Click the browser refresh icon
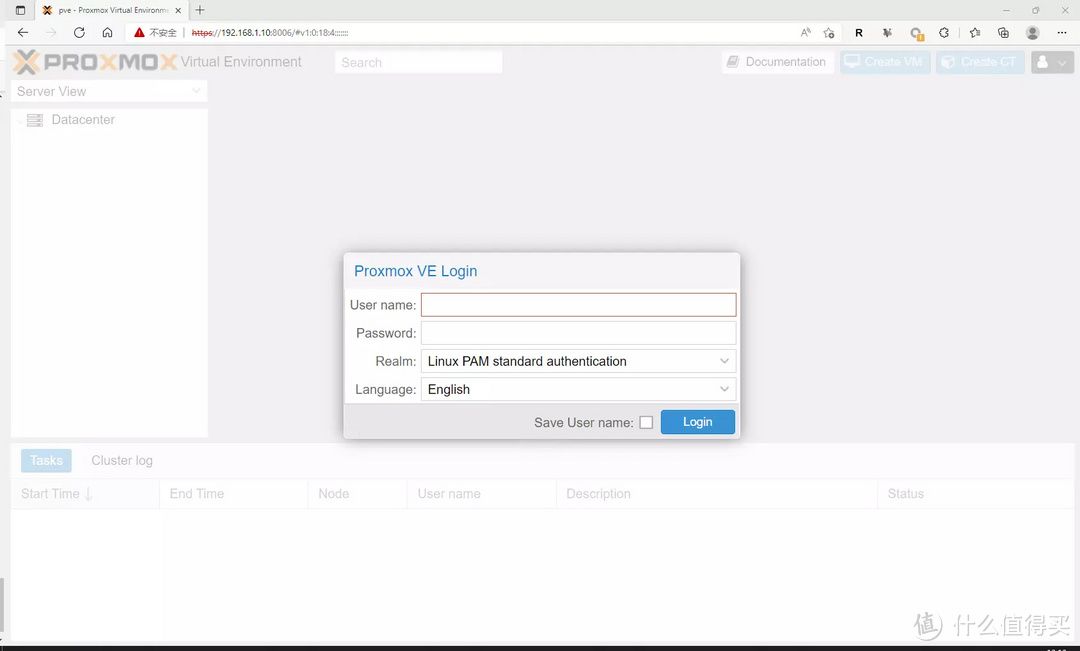Screen dimensions: 1080x651 pos(79,33)
